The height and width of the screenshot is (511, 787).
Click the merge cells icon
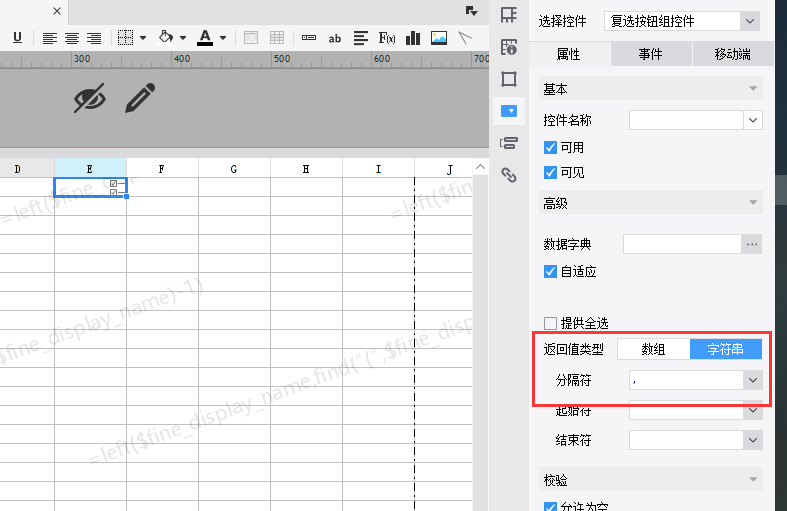[x=250, y=38]
